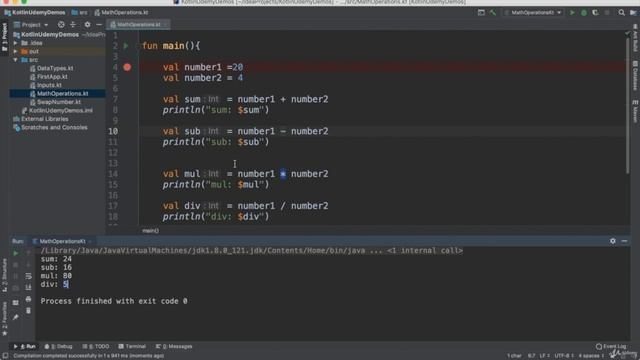Toggle breakpoint on line 4
The image size is (640, 360).
pyautogui.click(x=127, y=67)
